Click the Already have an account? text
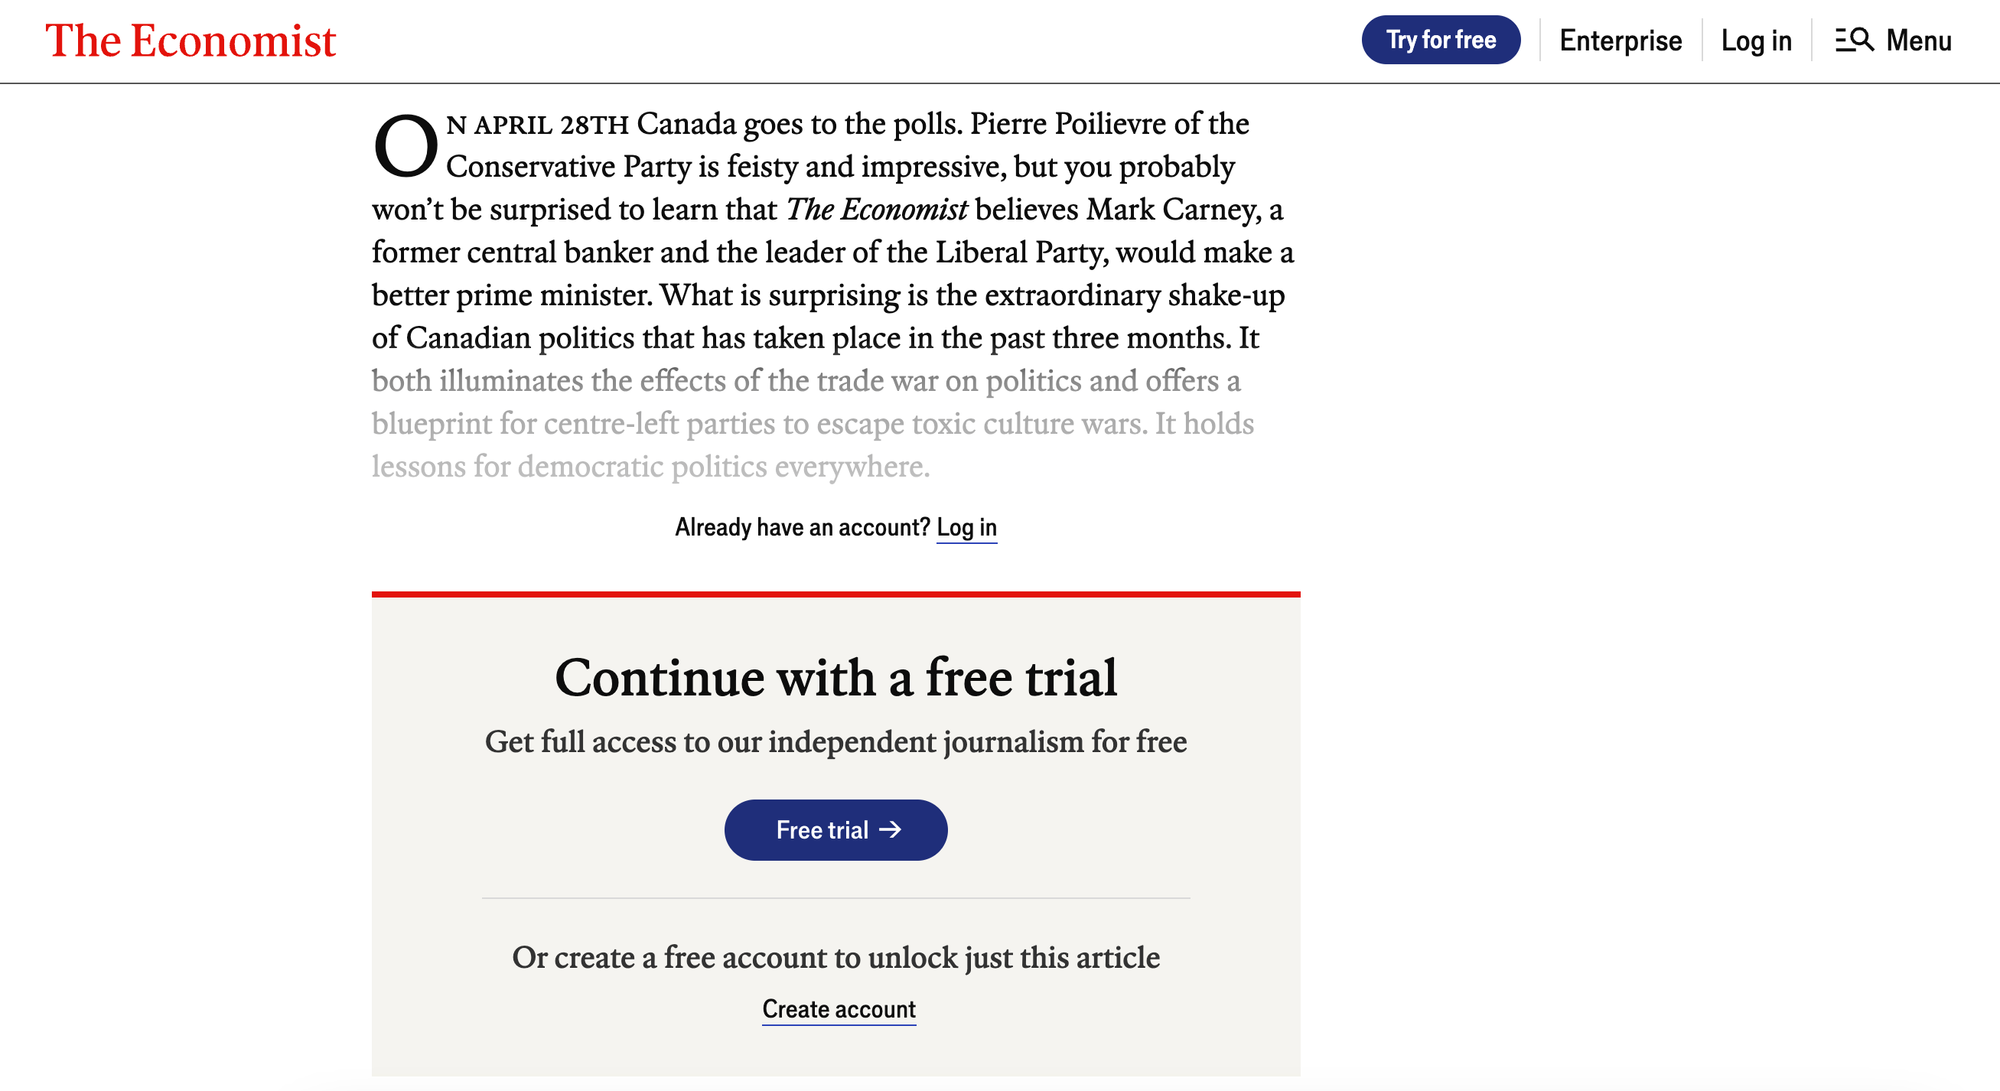 [803, 527]
